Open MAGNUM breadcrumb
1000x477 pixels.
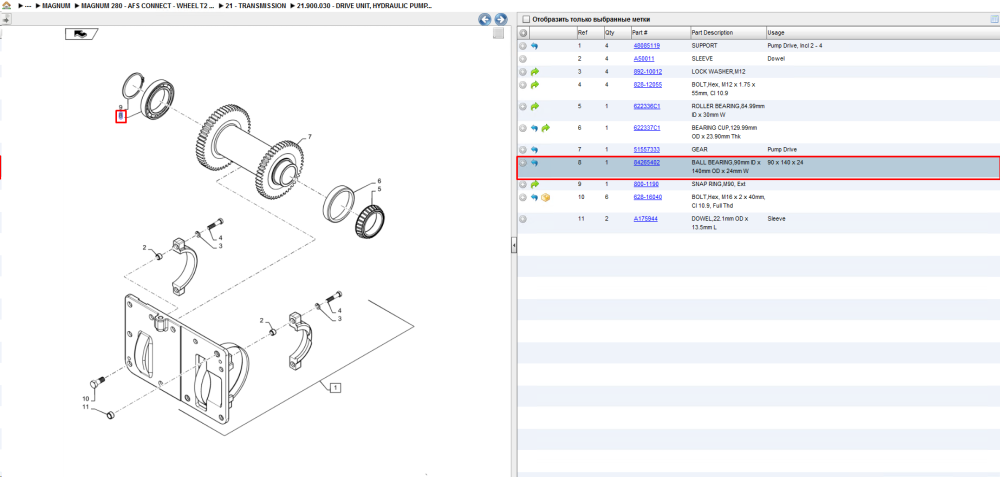(x=56, y=5)
